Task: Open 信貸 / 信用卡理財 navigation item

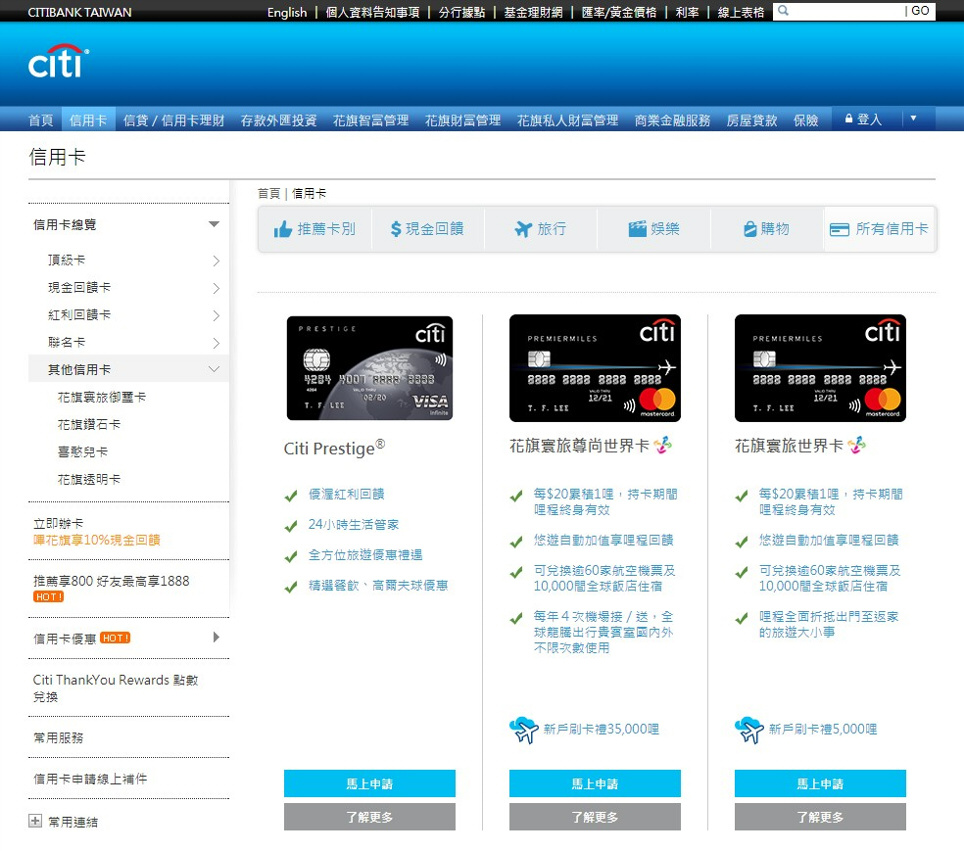Action: coord(173,120)
